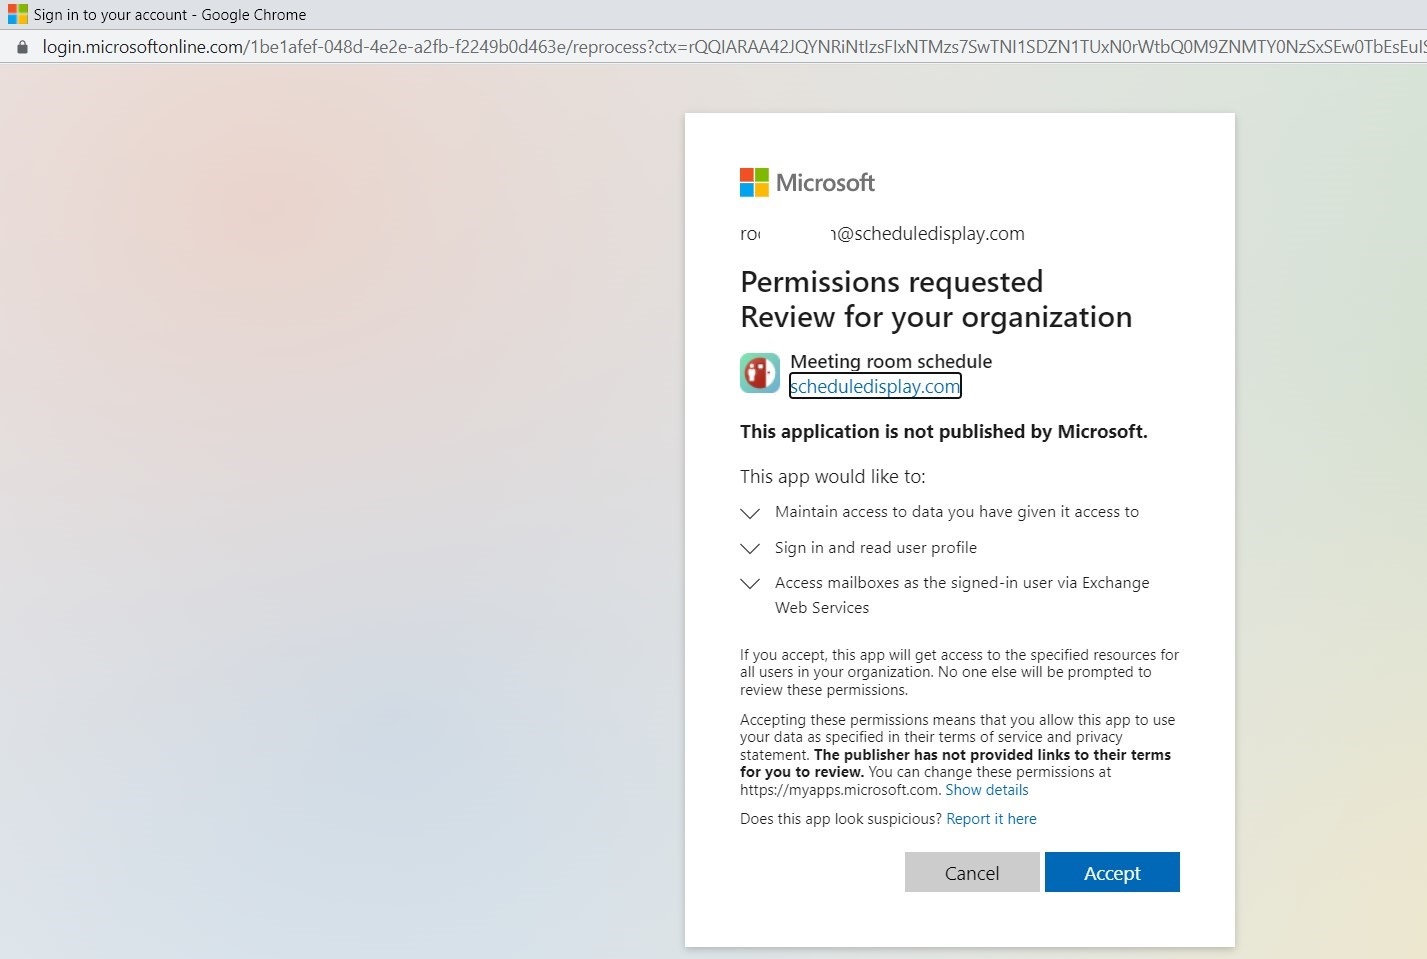
Task: Click 'Sign in to your account - Google Chrome' title
Action: click(x=170, y=15)
